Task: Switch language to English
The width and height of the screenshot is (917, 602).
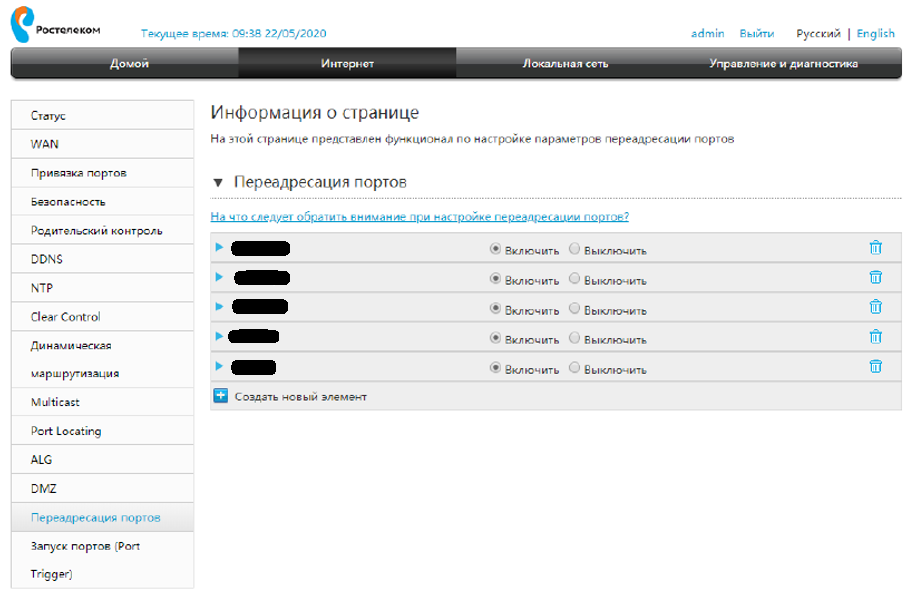Action: pyautogui.click(x=875, y=33)
